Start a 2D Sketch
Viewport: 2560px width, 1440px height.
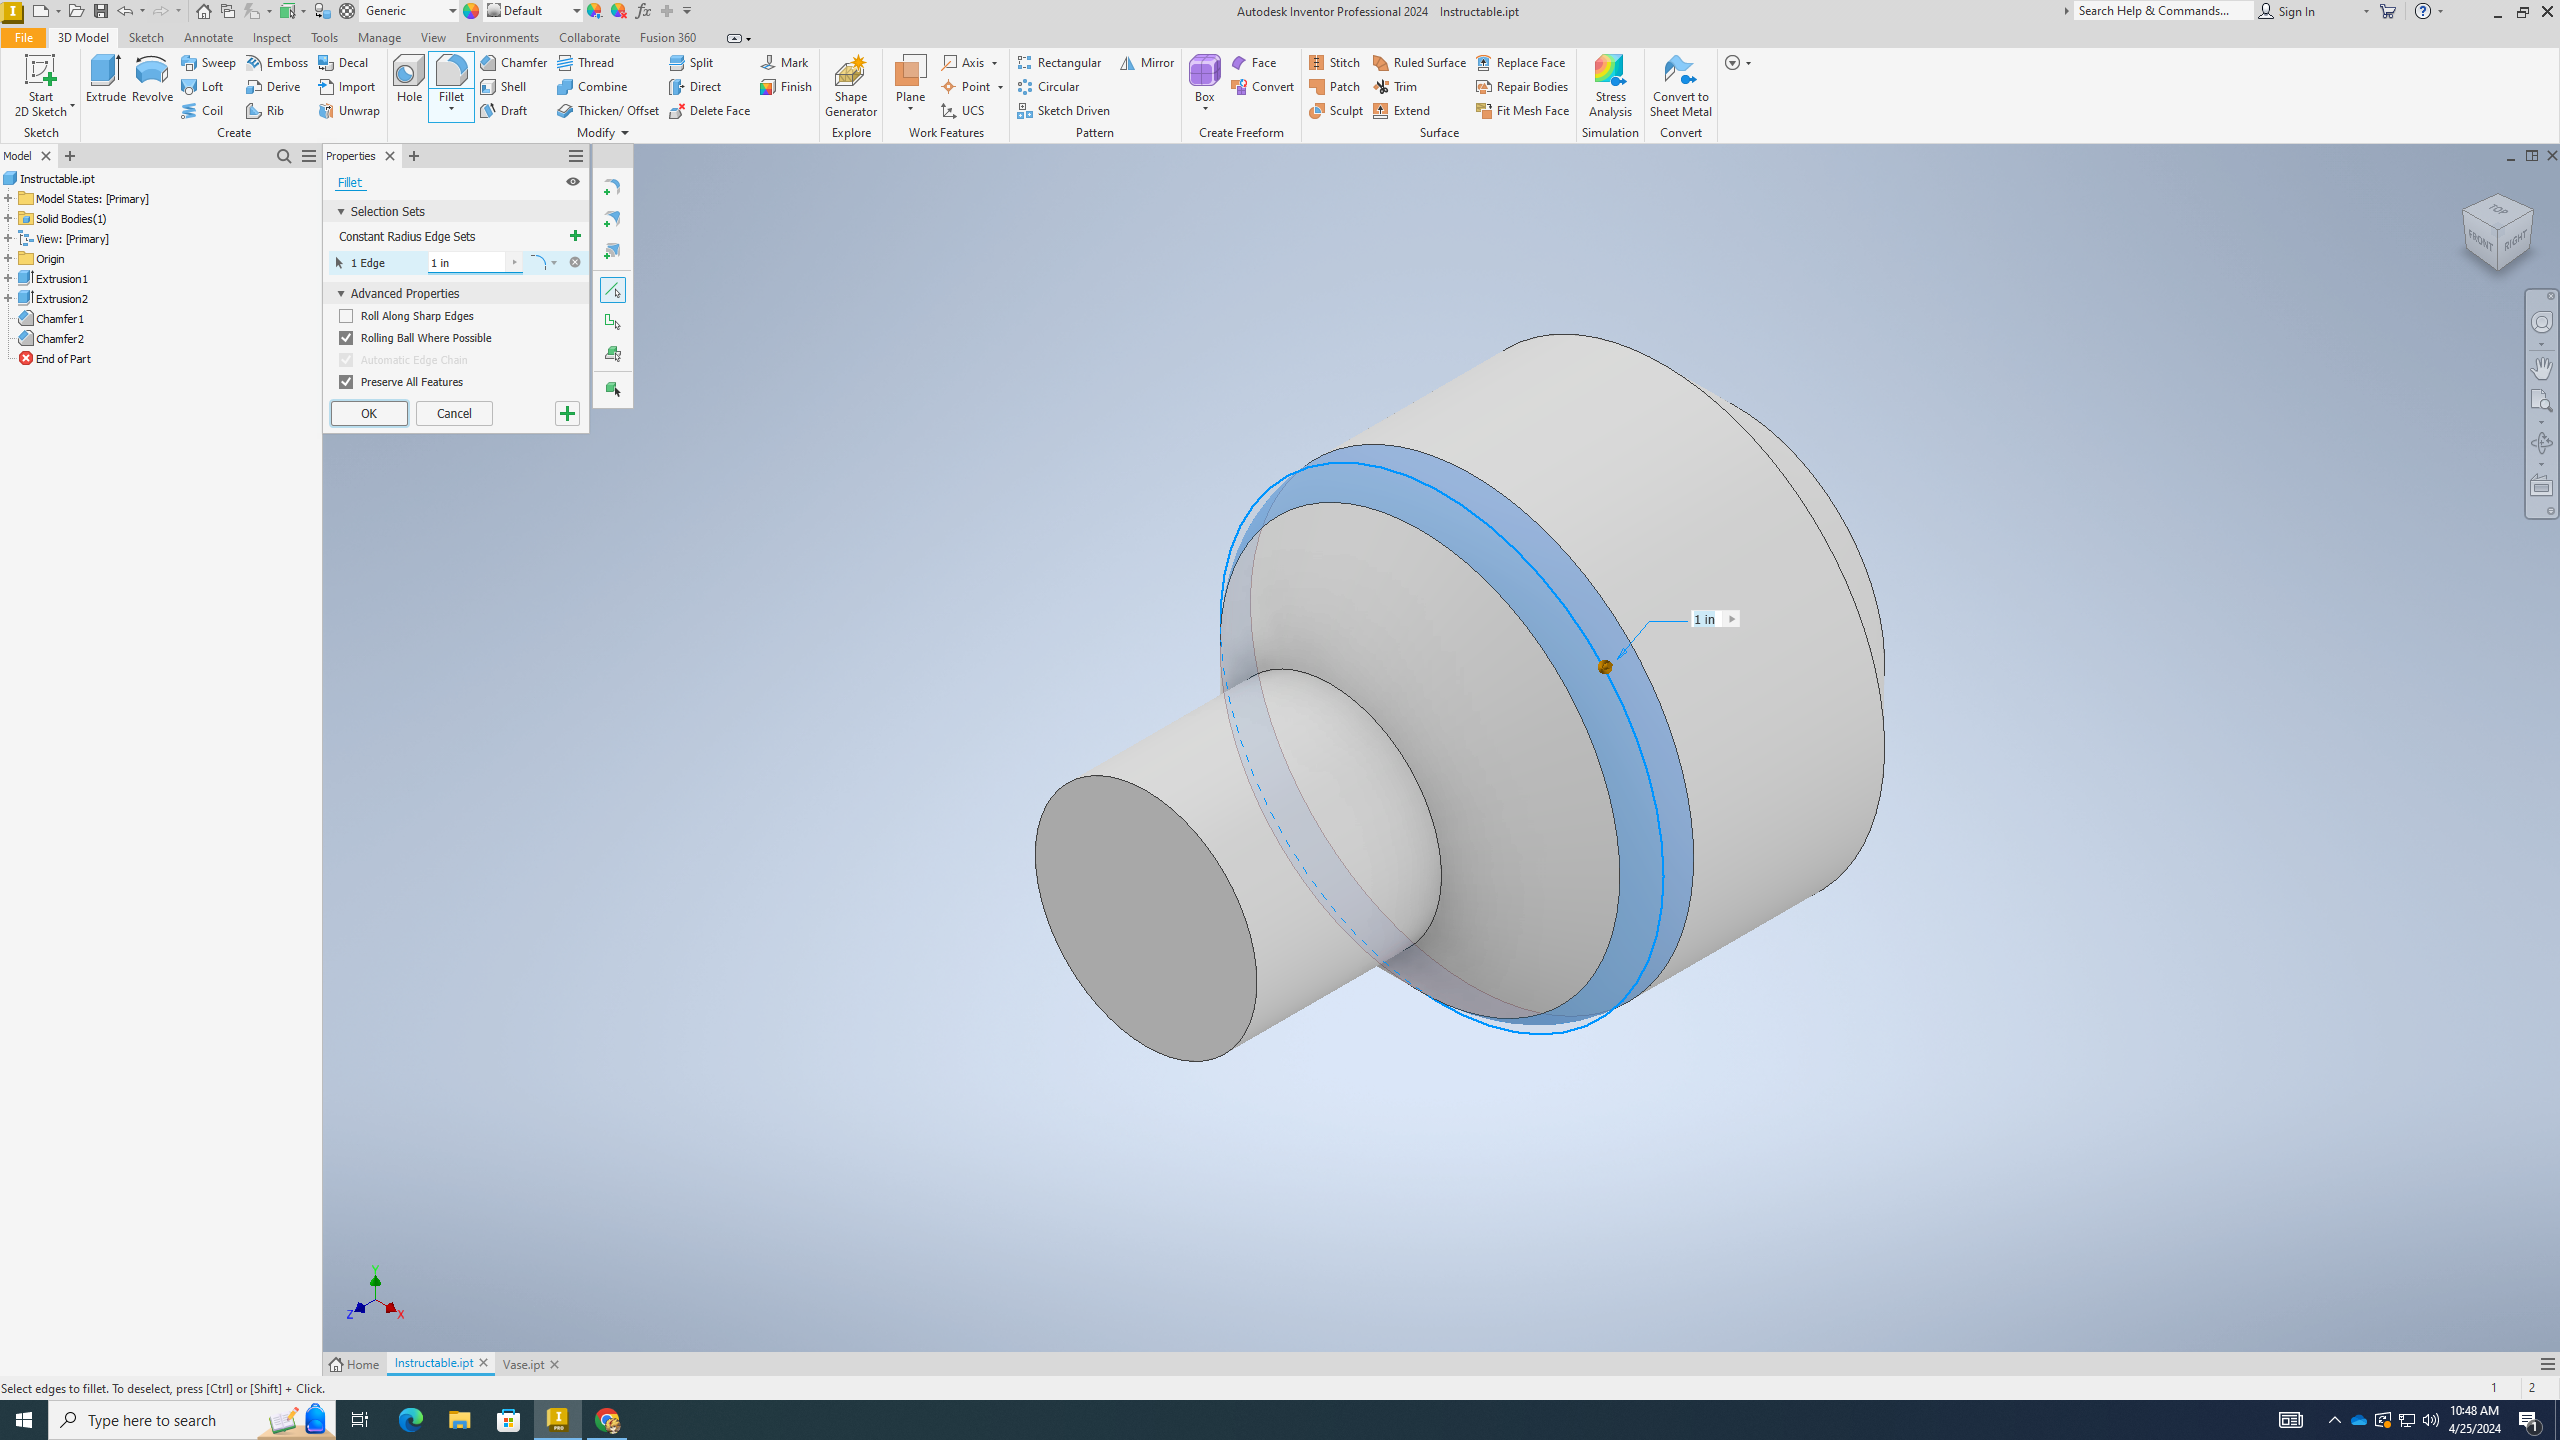pos(41,86)
